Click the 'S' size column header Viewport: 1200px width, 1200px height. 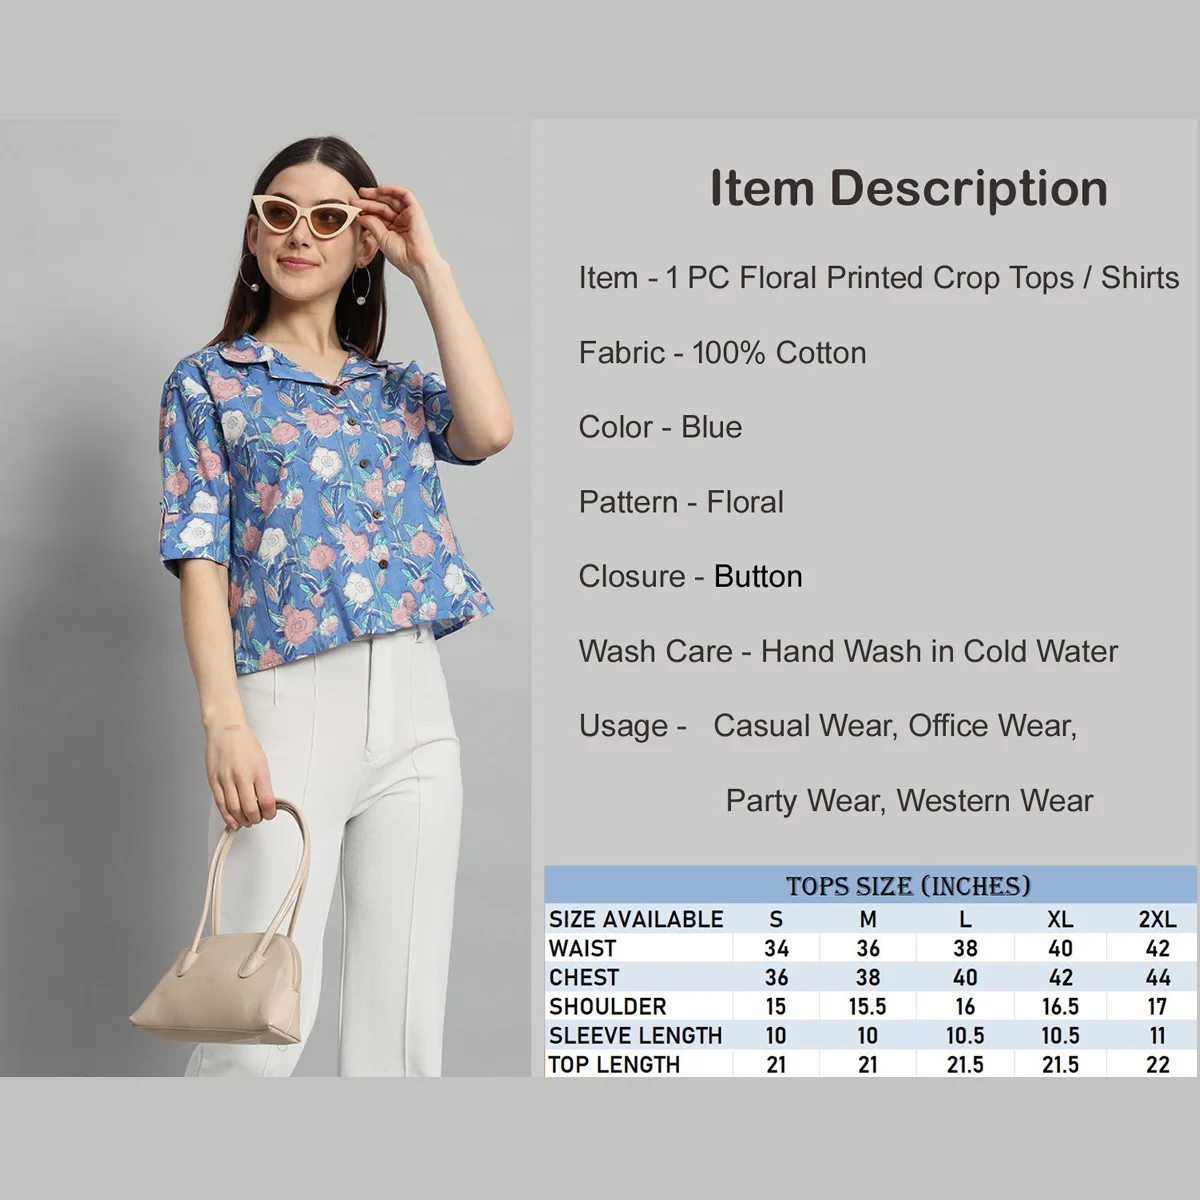coord(776,919)
